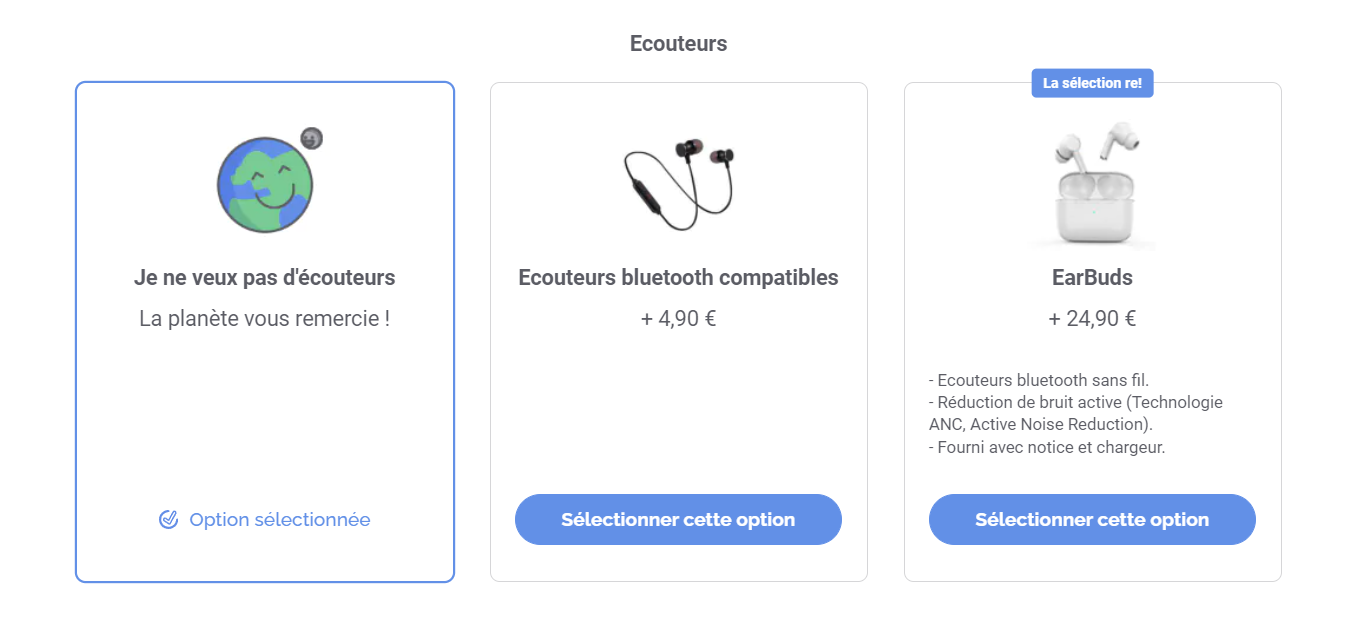Click the '+ 4,90 €' price
This screenshot has height=622, width=1366.
678,319
